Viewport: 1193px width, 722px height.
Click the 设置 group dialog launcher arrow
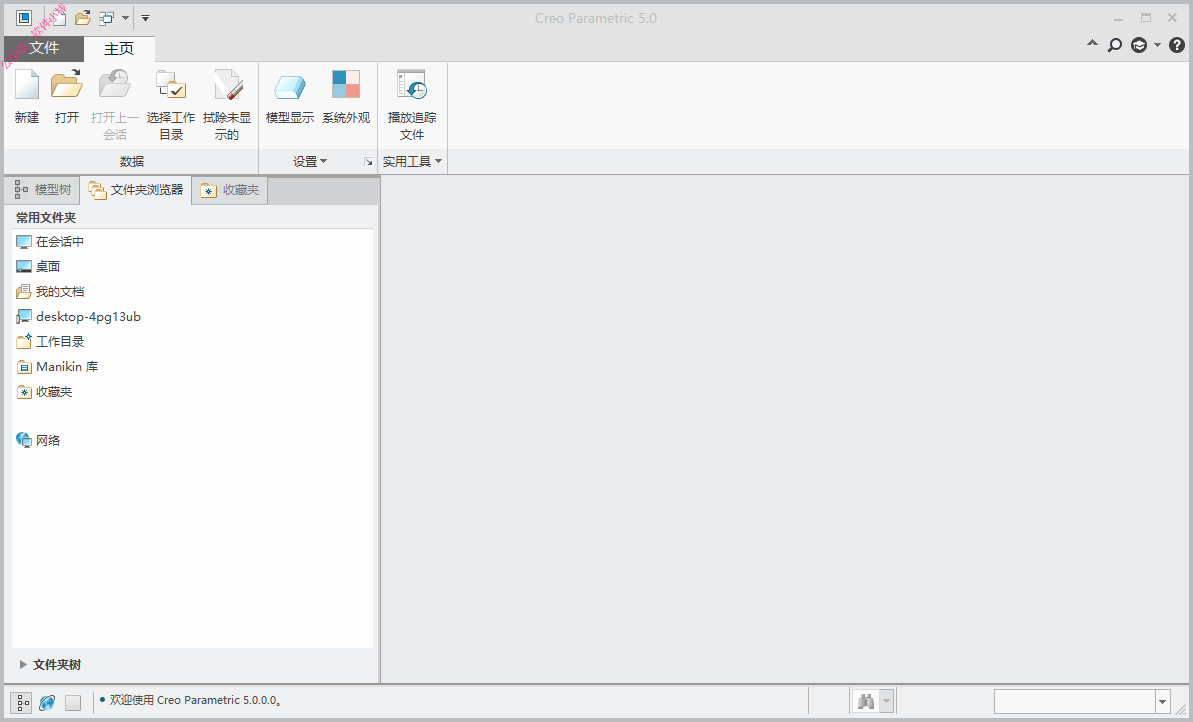point(368,162)
